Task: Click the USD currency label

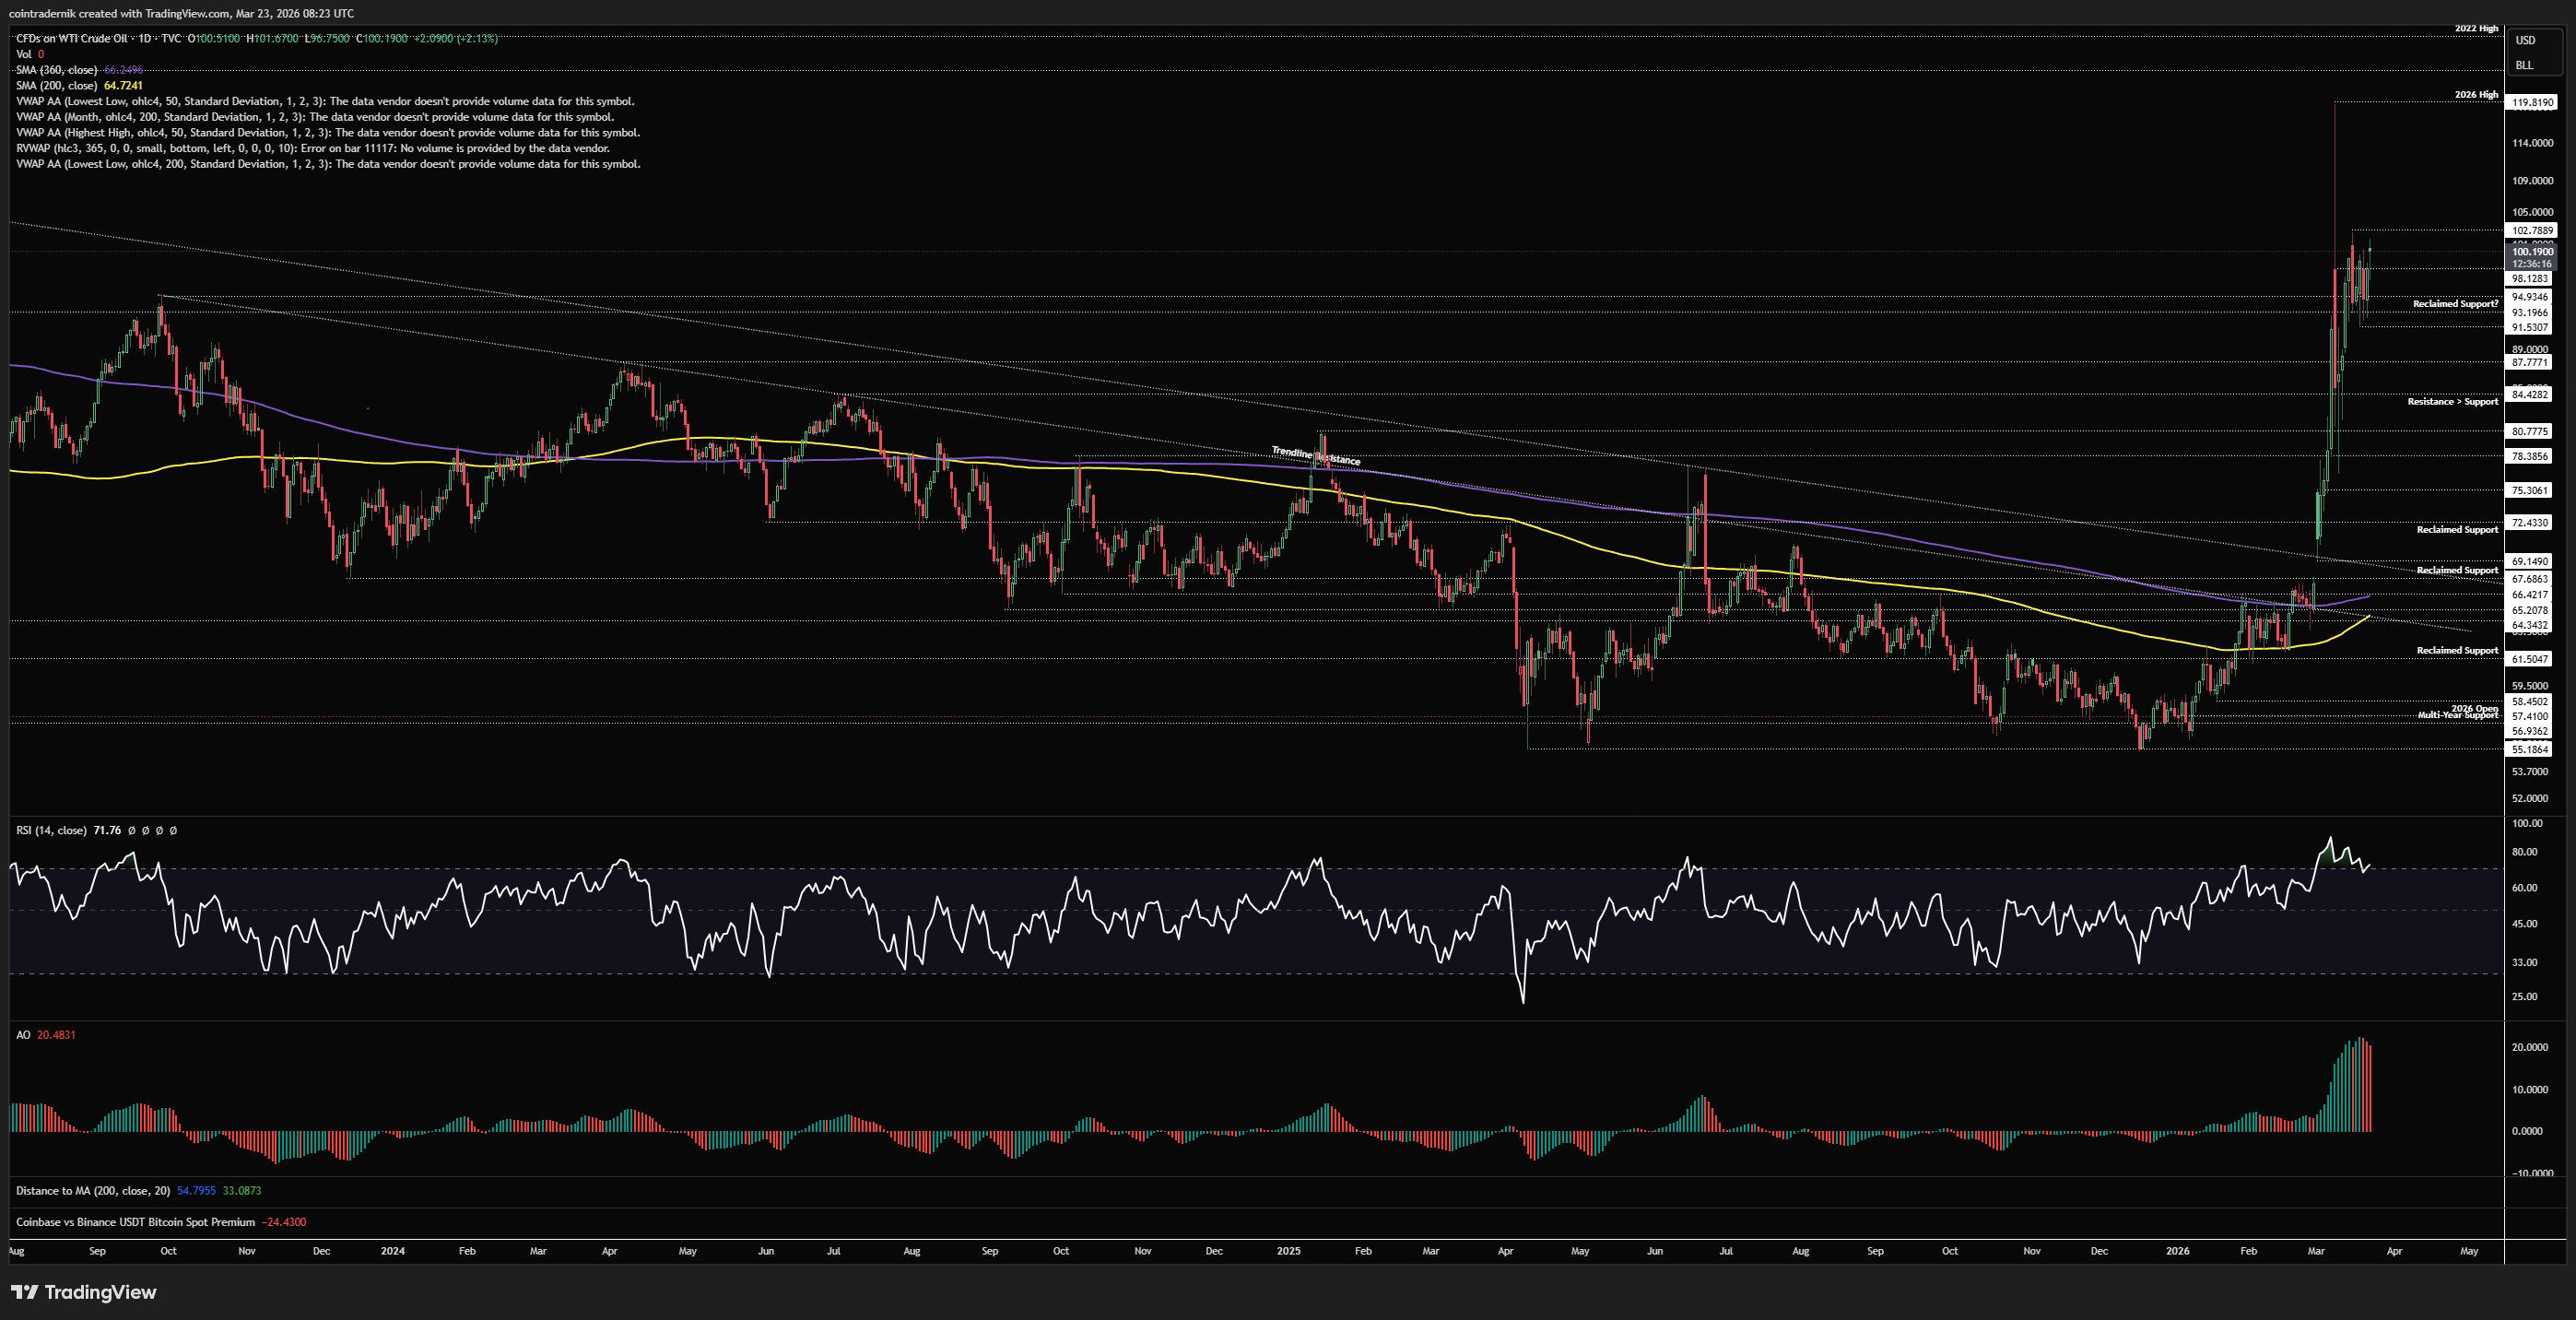Action: pyautogui.click(x=2525, y=40)
